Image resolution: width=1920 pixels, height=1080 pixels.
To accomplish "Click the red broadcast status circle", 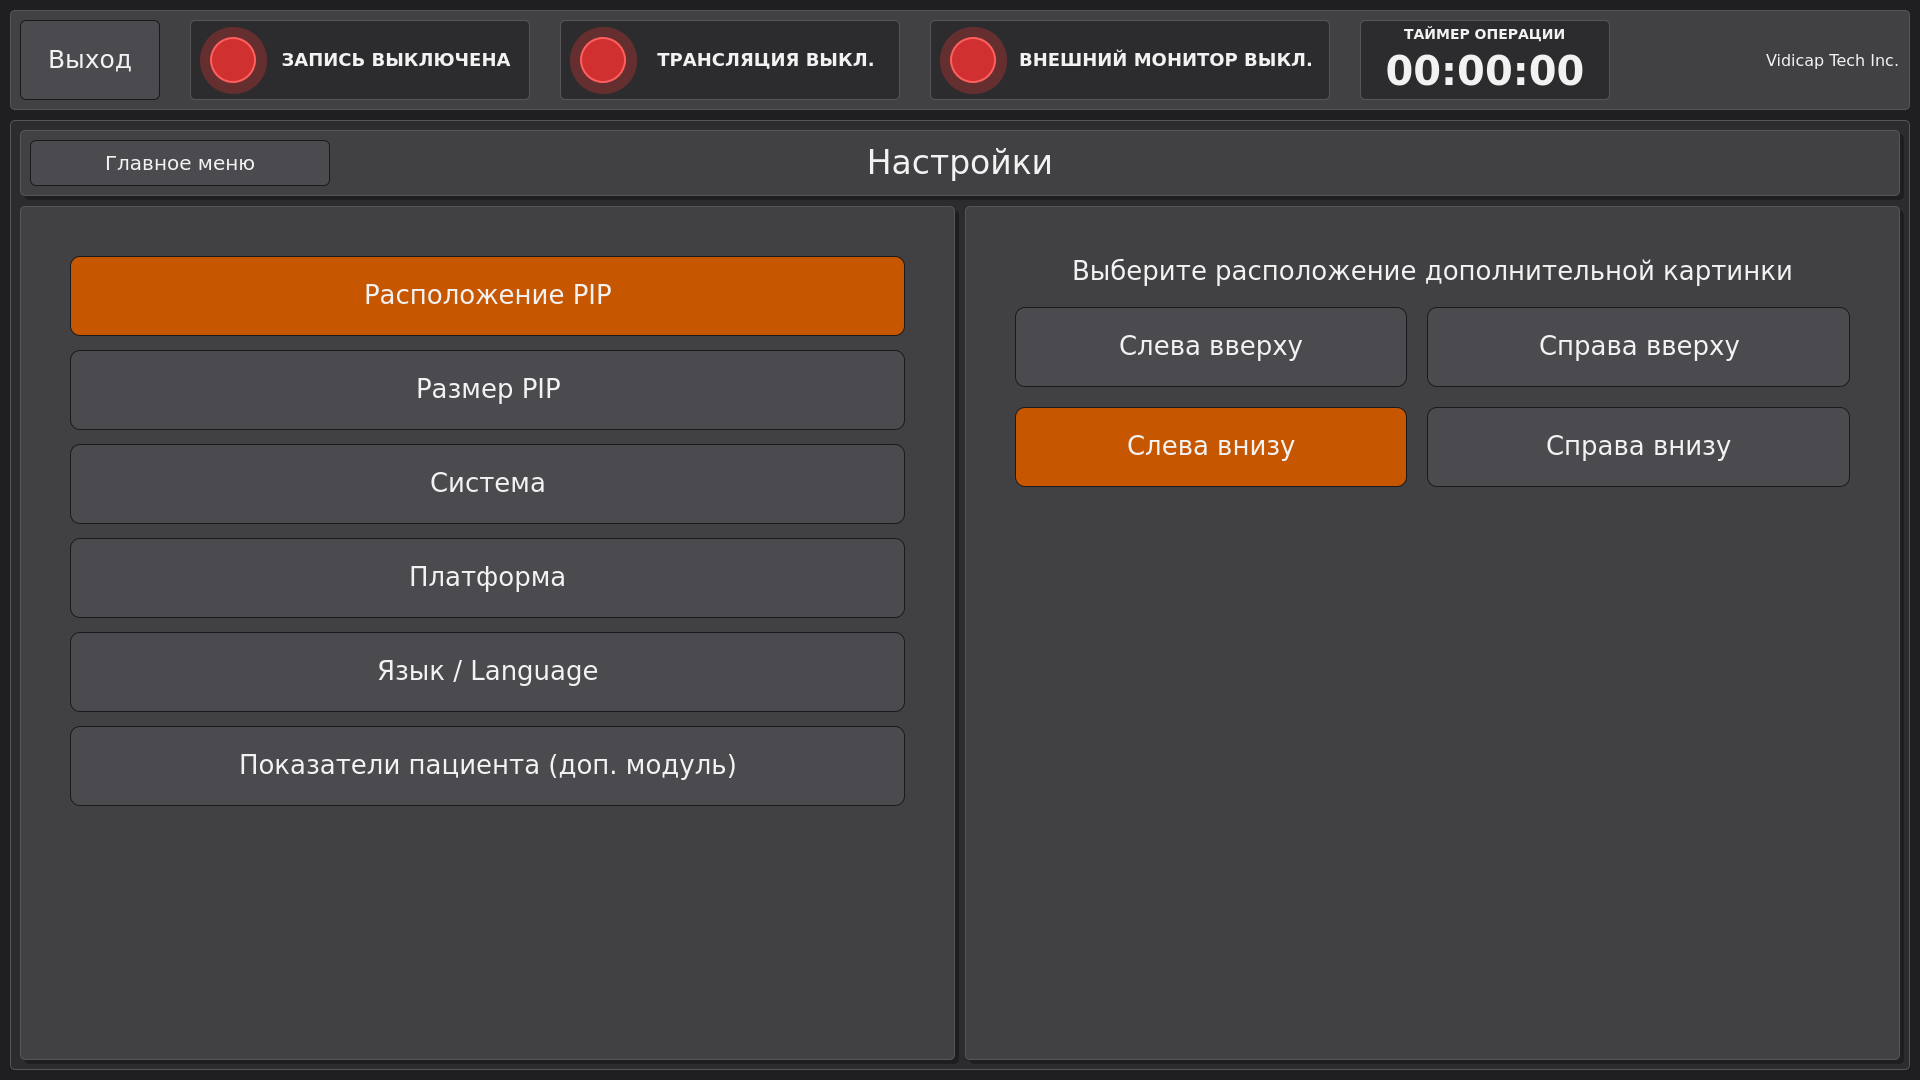I will 603,60.
